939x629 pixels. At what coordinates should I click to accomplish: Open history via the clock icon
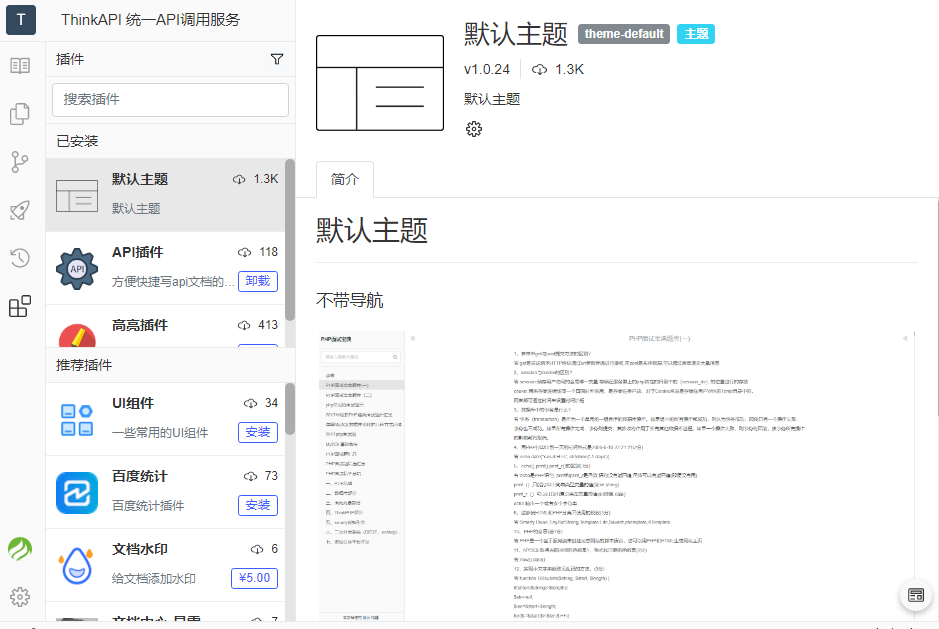(20, 257)
